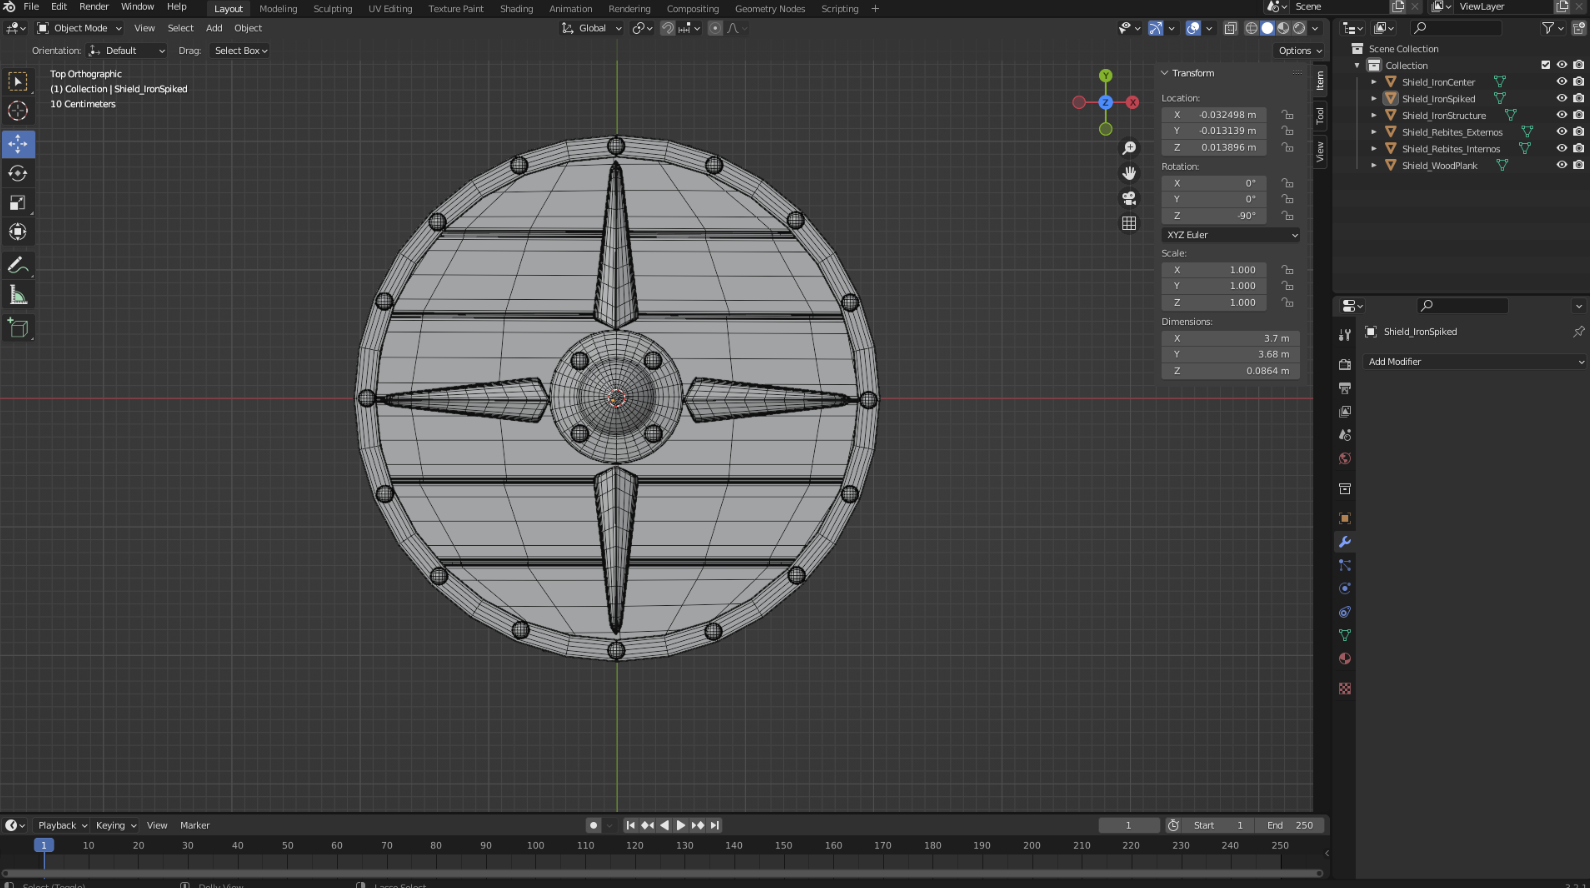1590x888 pixels.
Task: Open the Particles properties tab icon
Action: point(1345,565)
